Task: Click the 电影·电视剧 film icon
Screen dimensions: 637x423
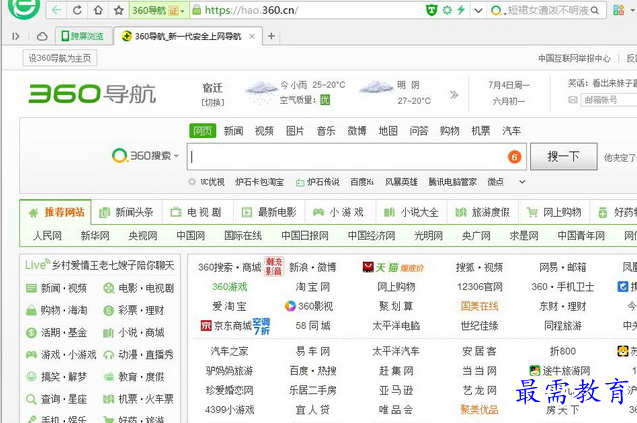Action: tap(108, 288)
